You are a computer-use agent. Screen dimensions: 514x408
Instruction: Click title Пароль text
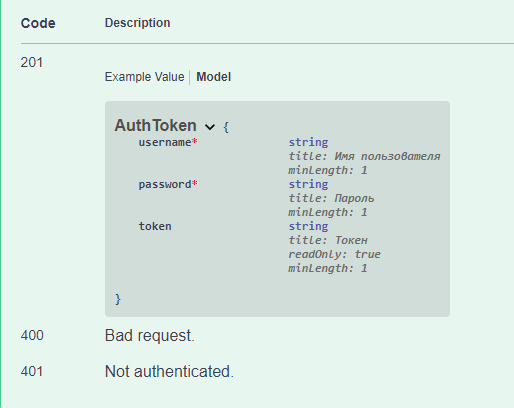pos(331,198)
